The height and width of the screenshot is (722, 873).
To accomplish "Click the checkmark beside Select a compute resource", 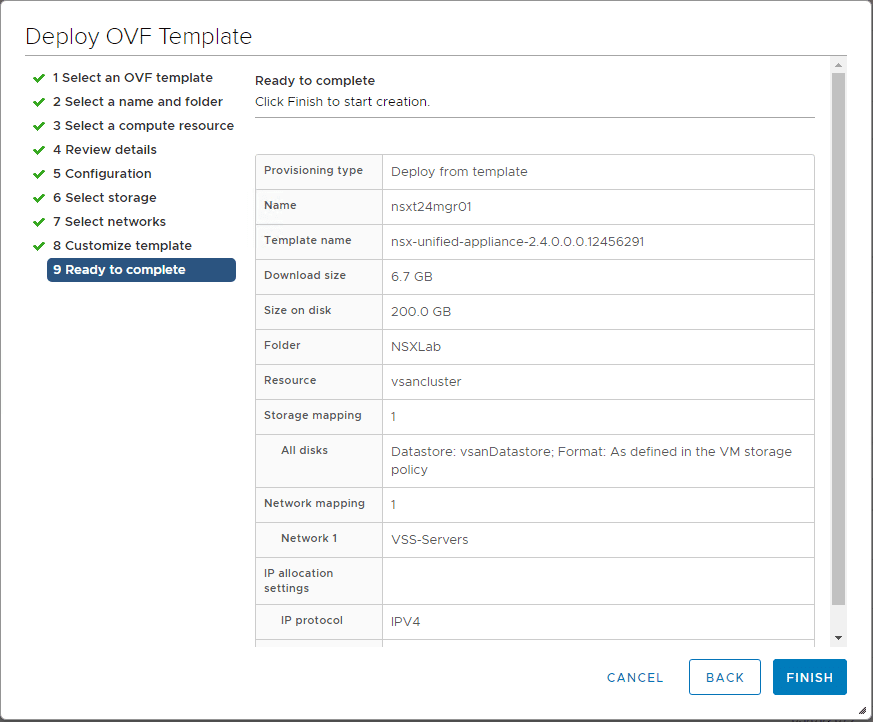I will pos(38,126).
